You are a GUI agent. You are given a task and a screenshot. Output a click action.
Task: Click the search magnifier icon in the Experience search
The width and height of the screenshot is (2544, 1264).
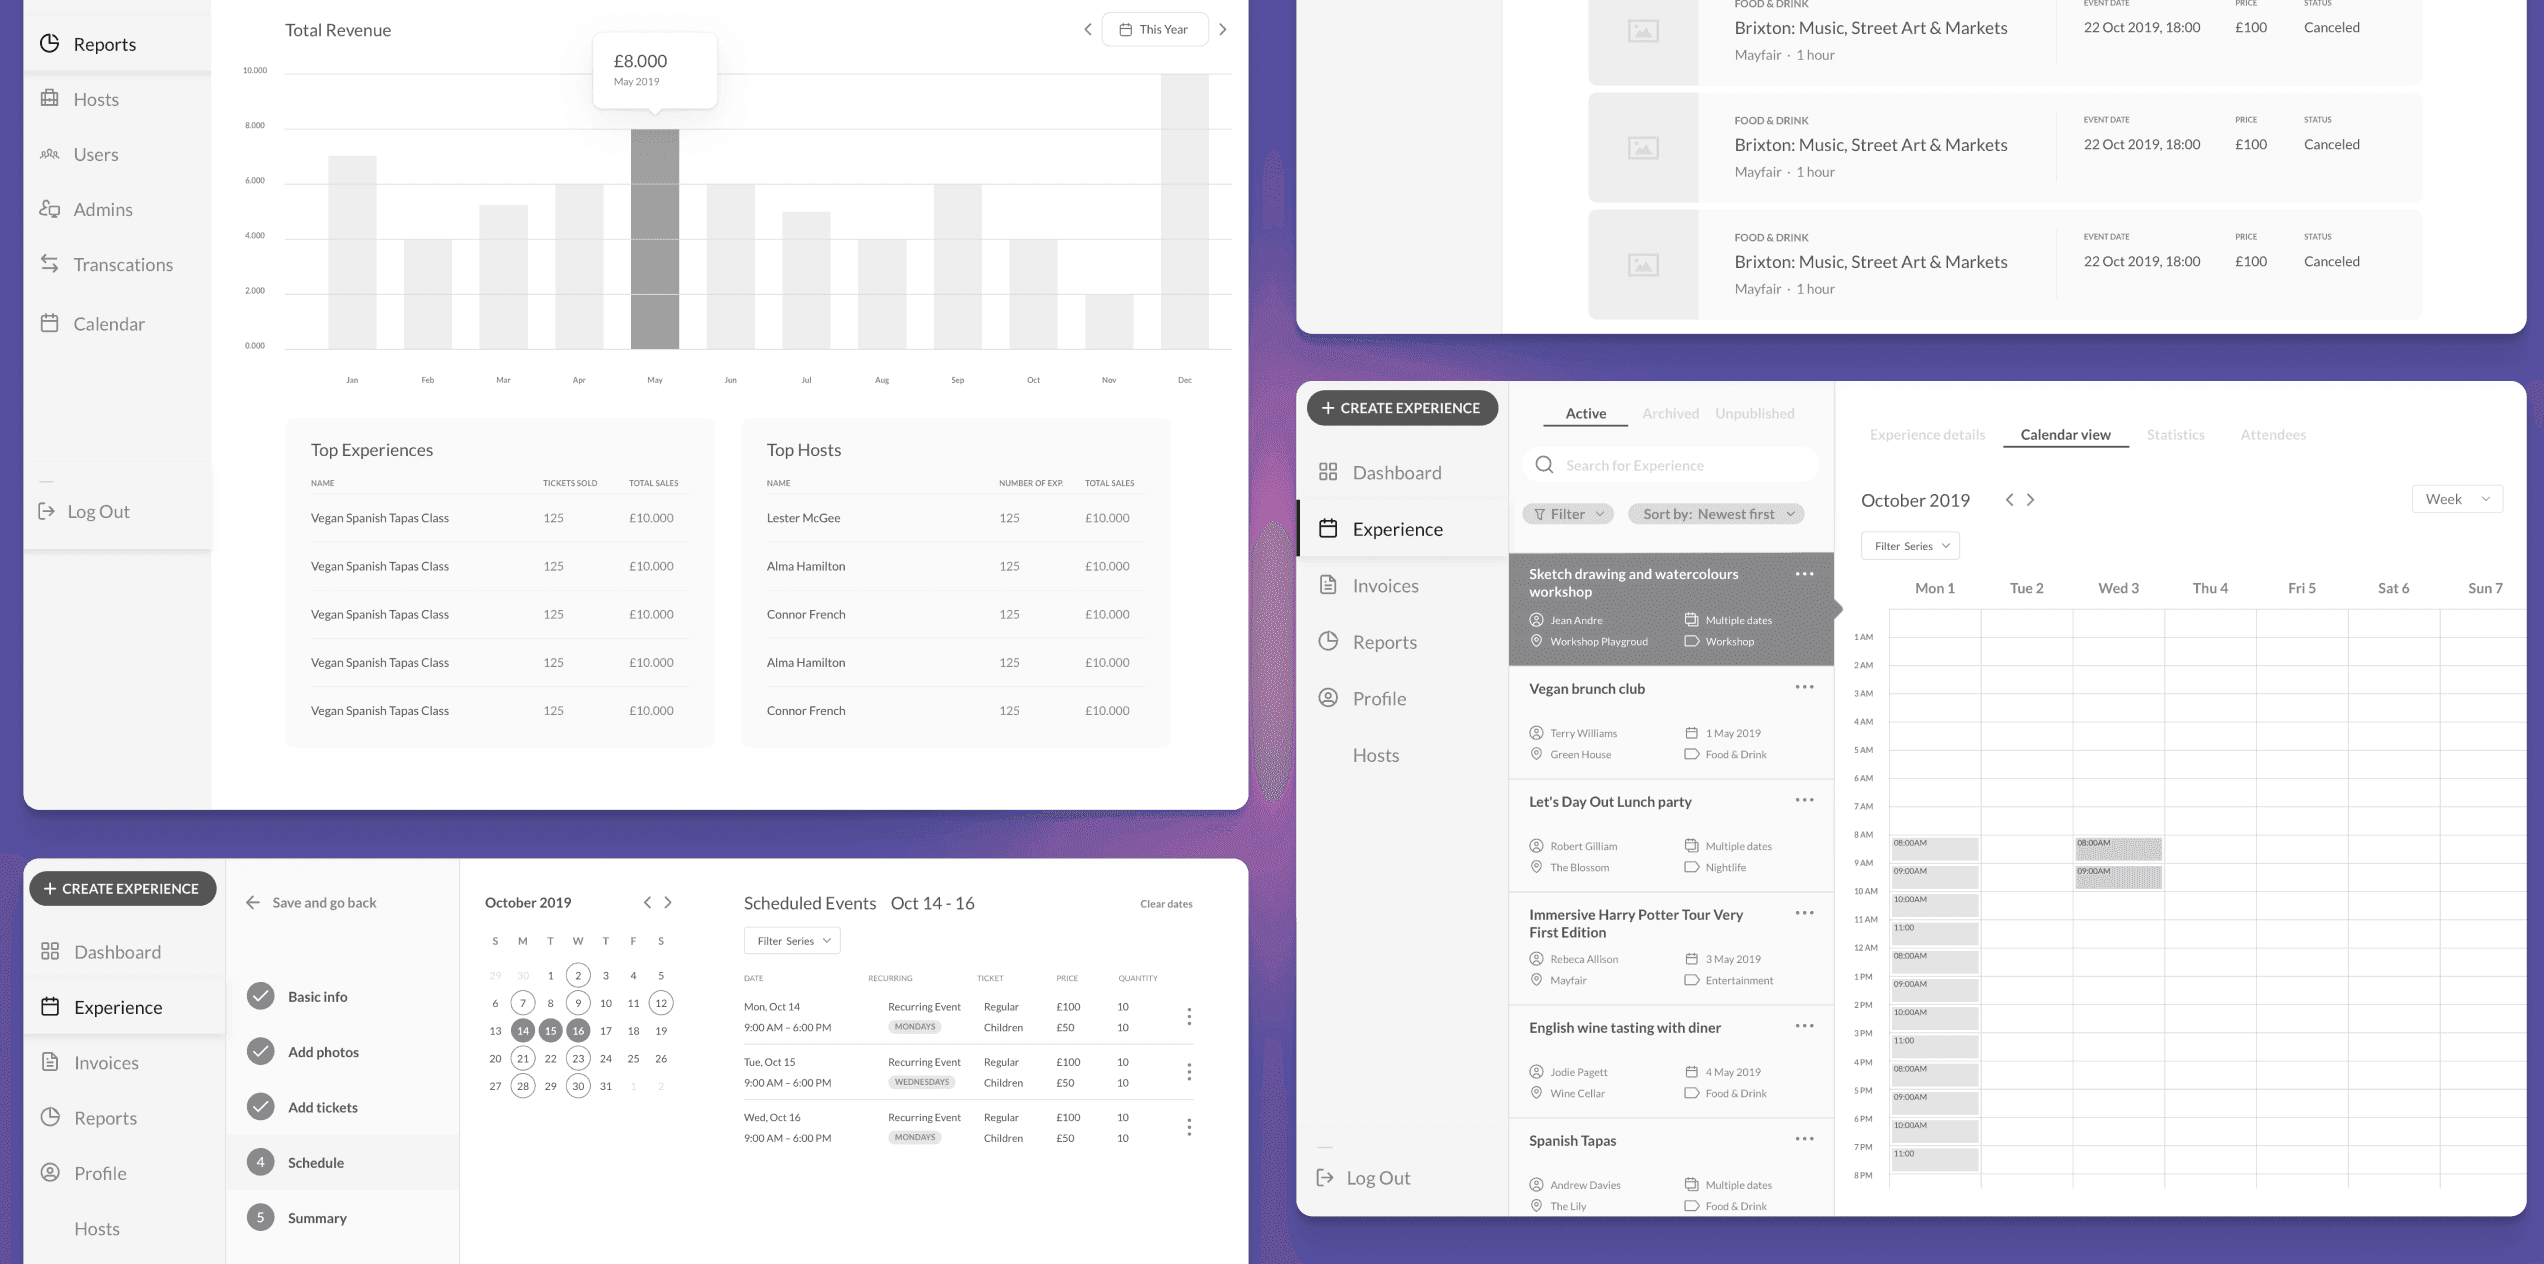tap(1544, 465)
